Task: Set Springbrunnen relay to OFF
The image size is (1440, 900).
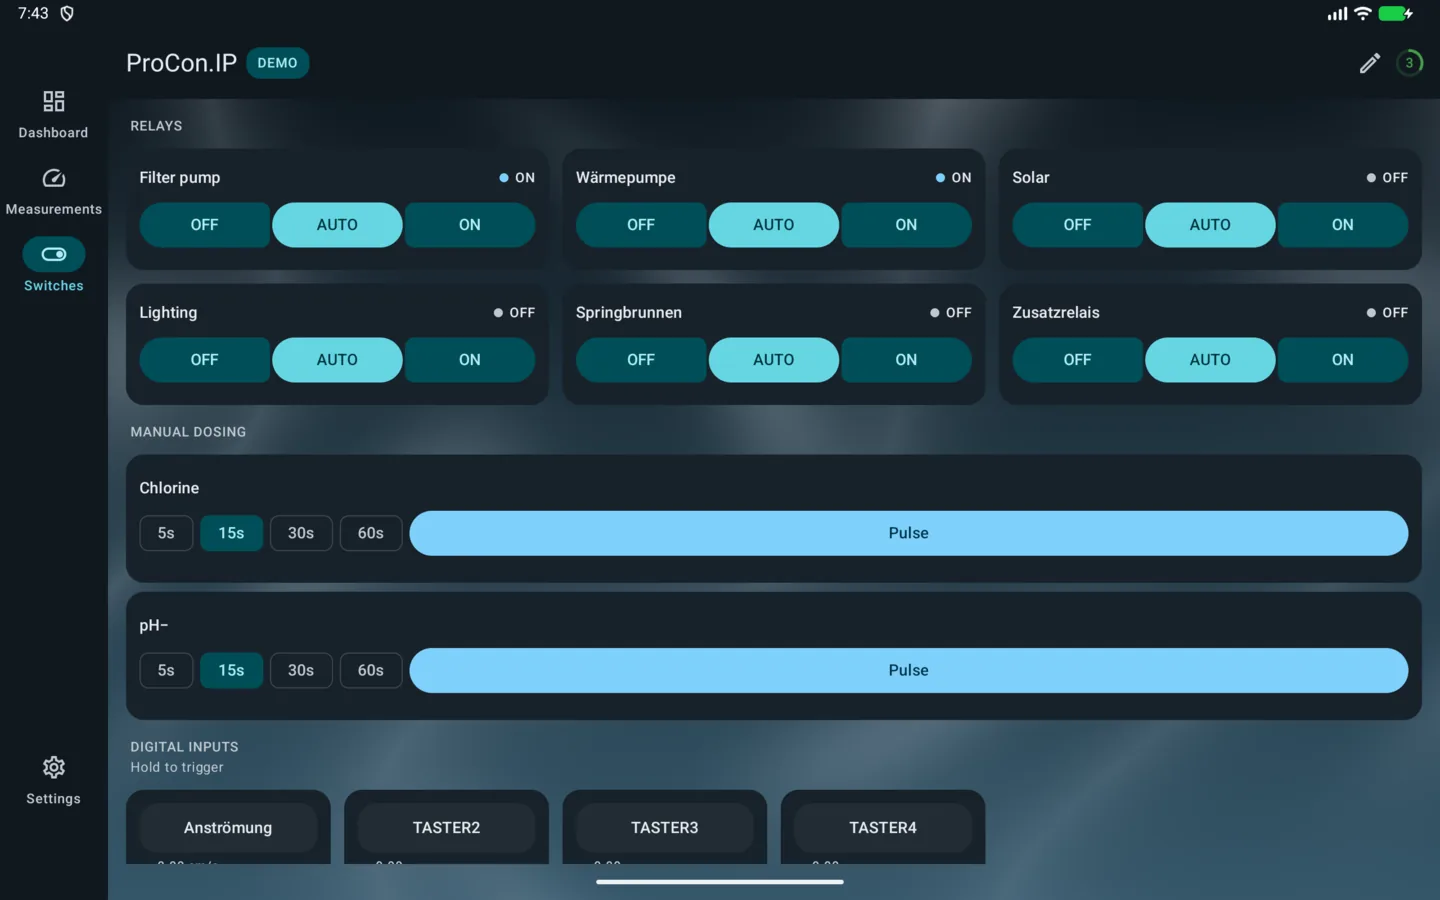Action: (x=641, y=360)
